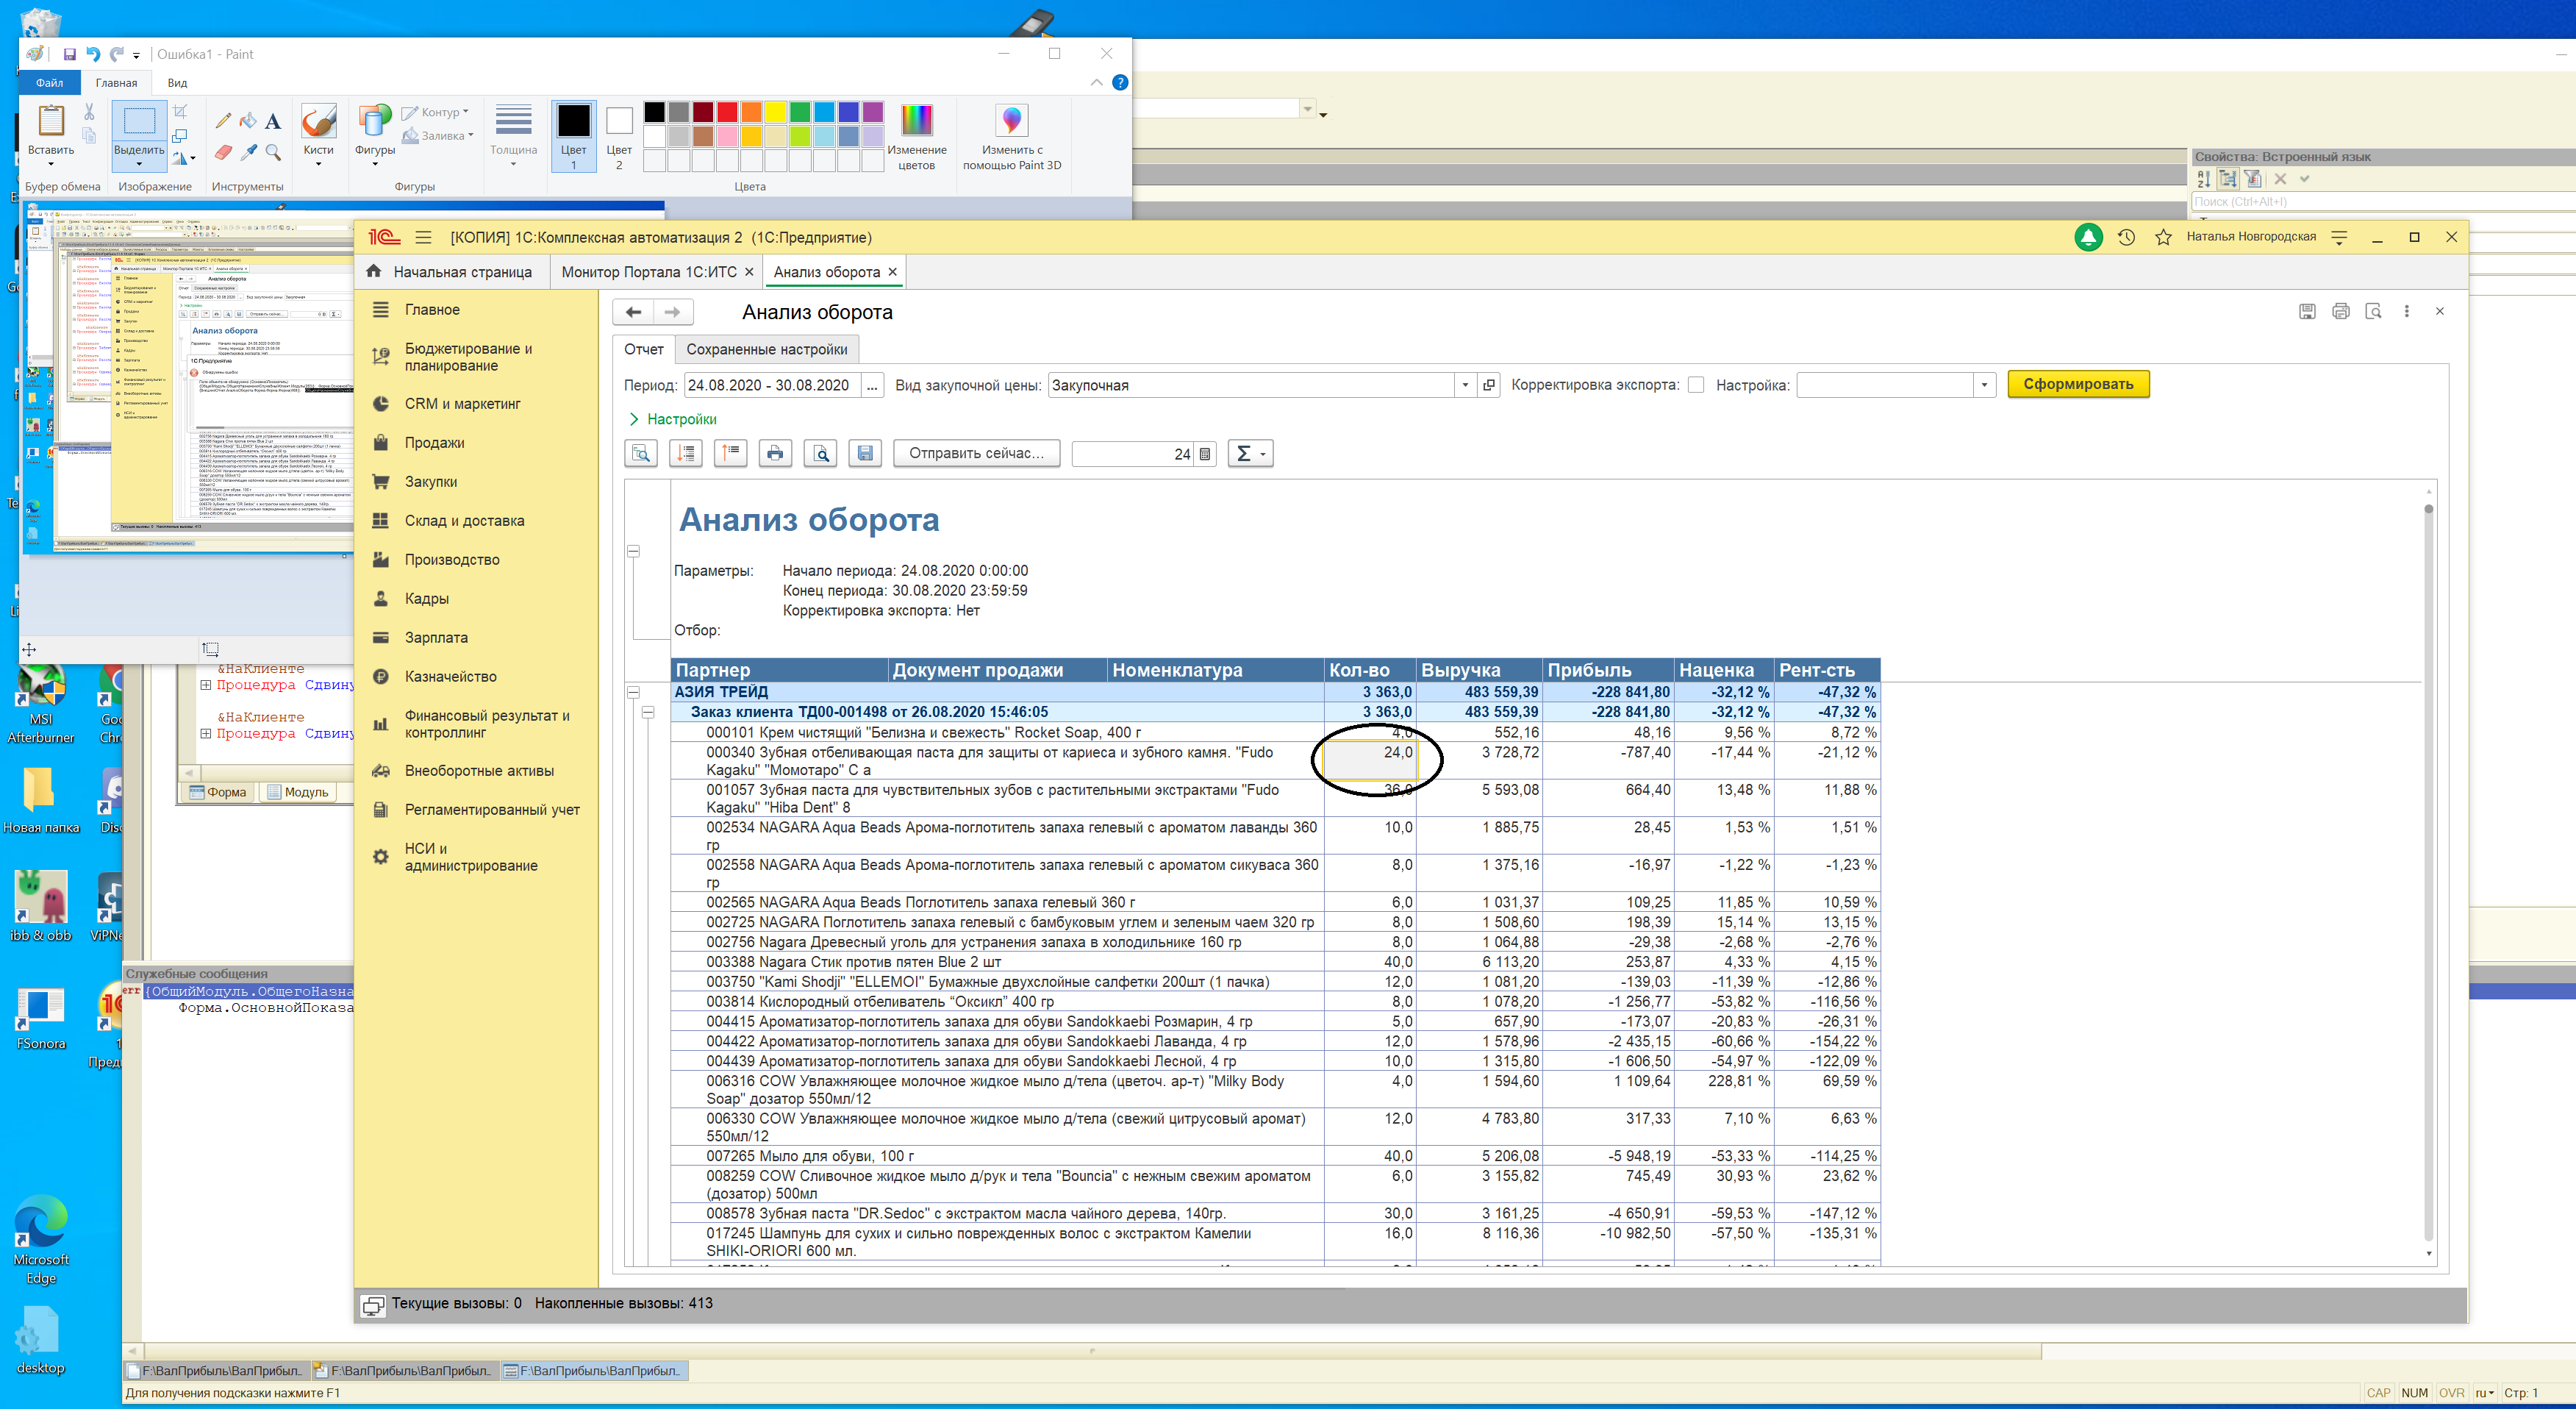This screenshot has height=1409, width=2576.
Task: Collapse the Заказ клиента ТД00-001498 group
Action: pyautogui.click(x=648, y=712)
